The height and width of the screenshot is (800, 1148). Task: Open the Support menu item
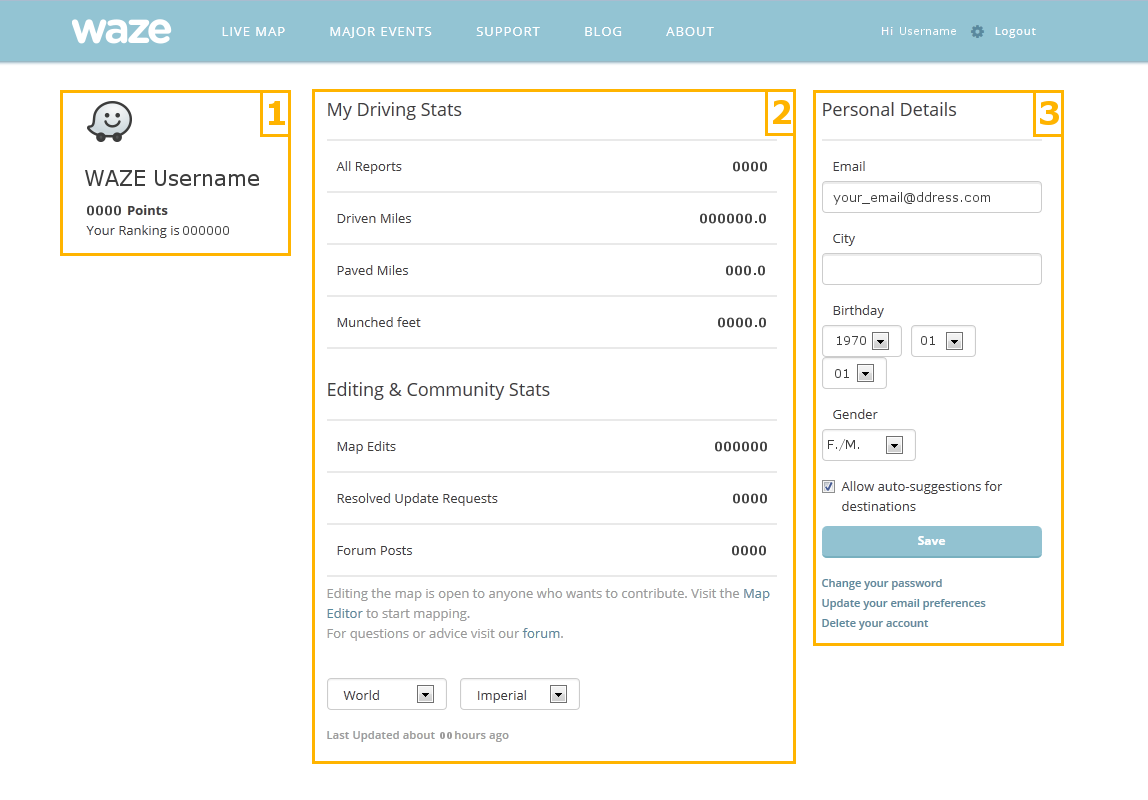point(508,32)
